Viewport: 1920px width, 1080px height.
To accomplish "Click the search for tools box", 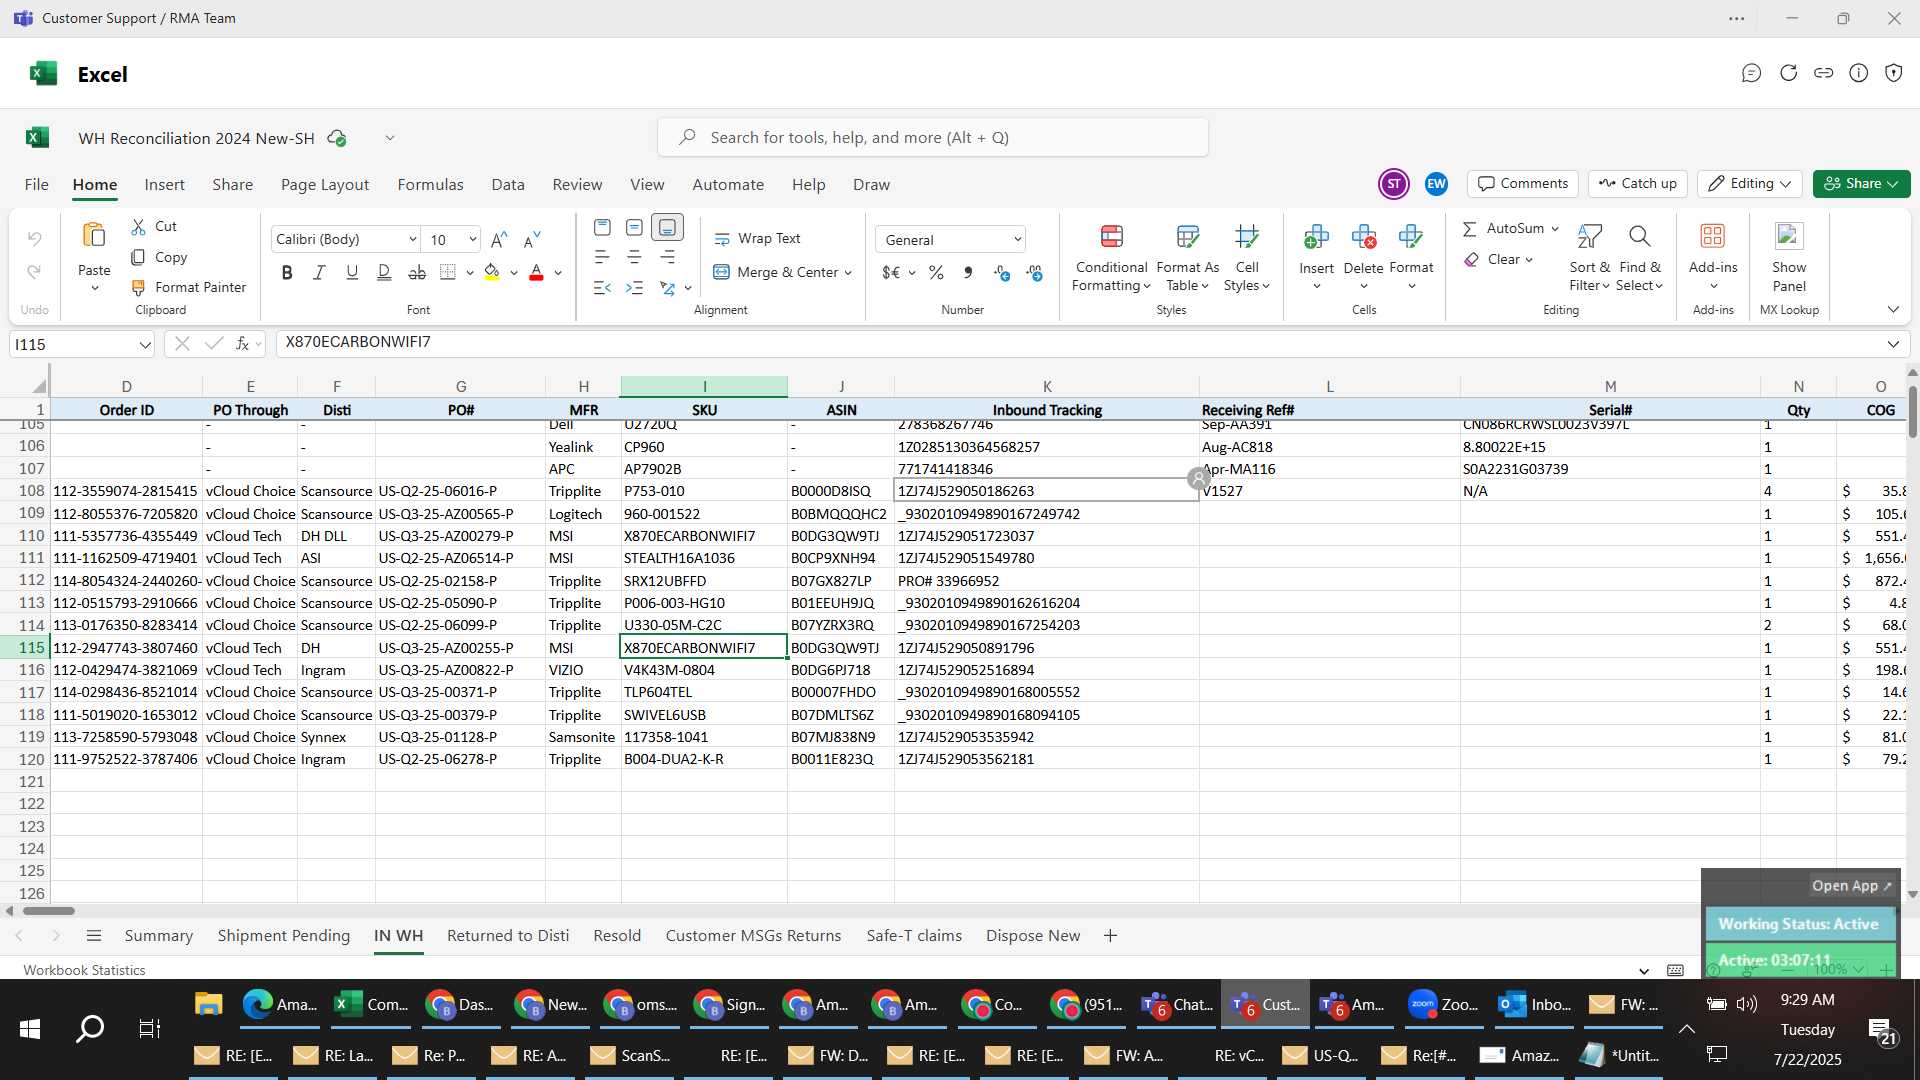I will click(932, 137).
